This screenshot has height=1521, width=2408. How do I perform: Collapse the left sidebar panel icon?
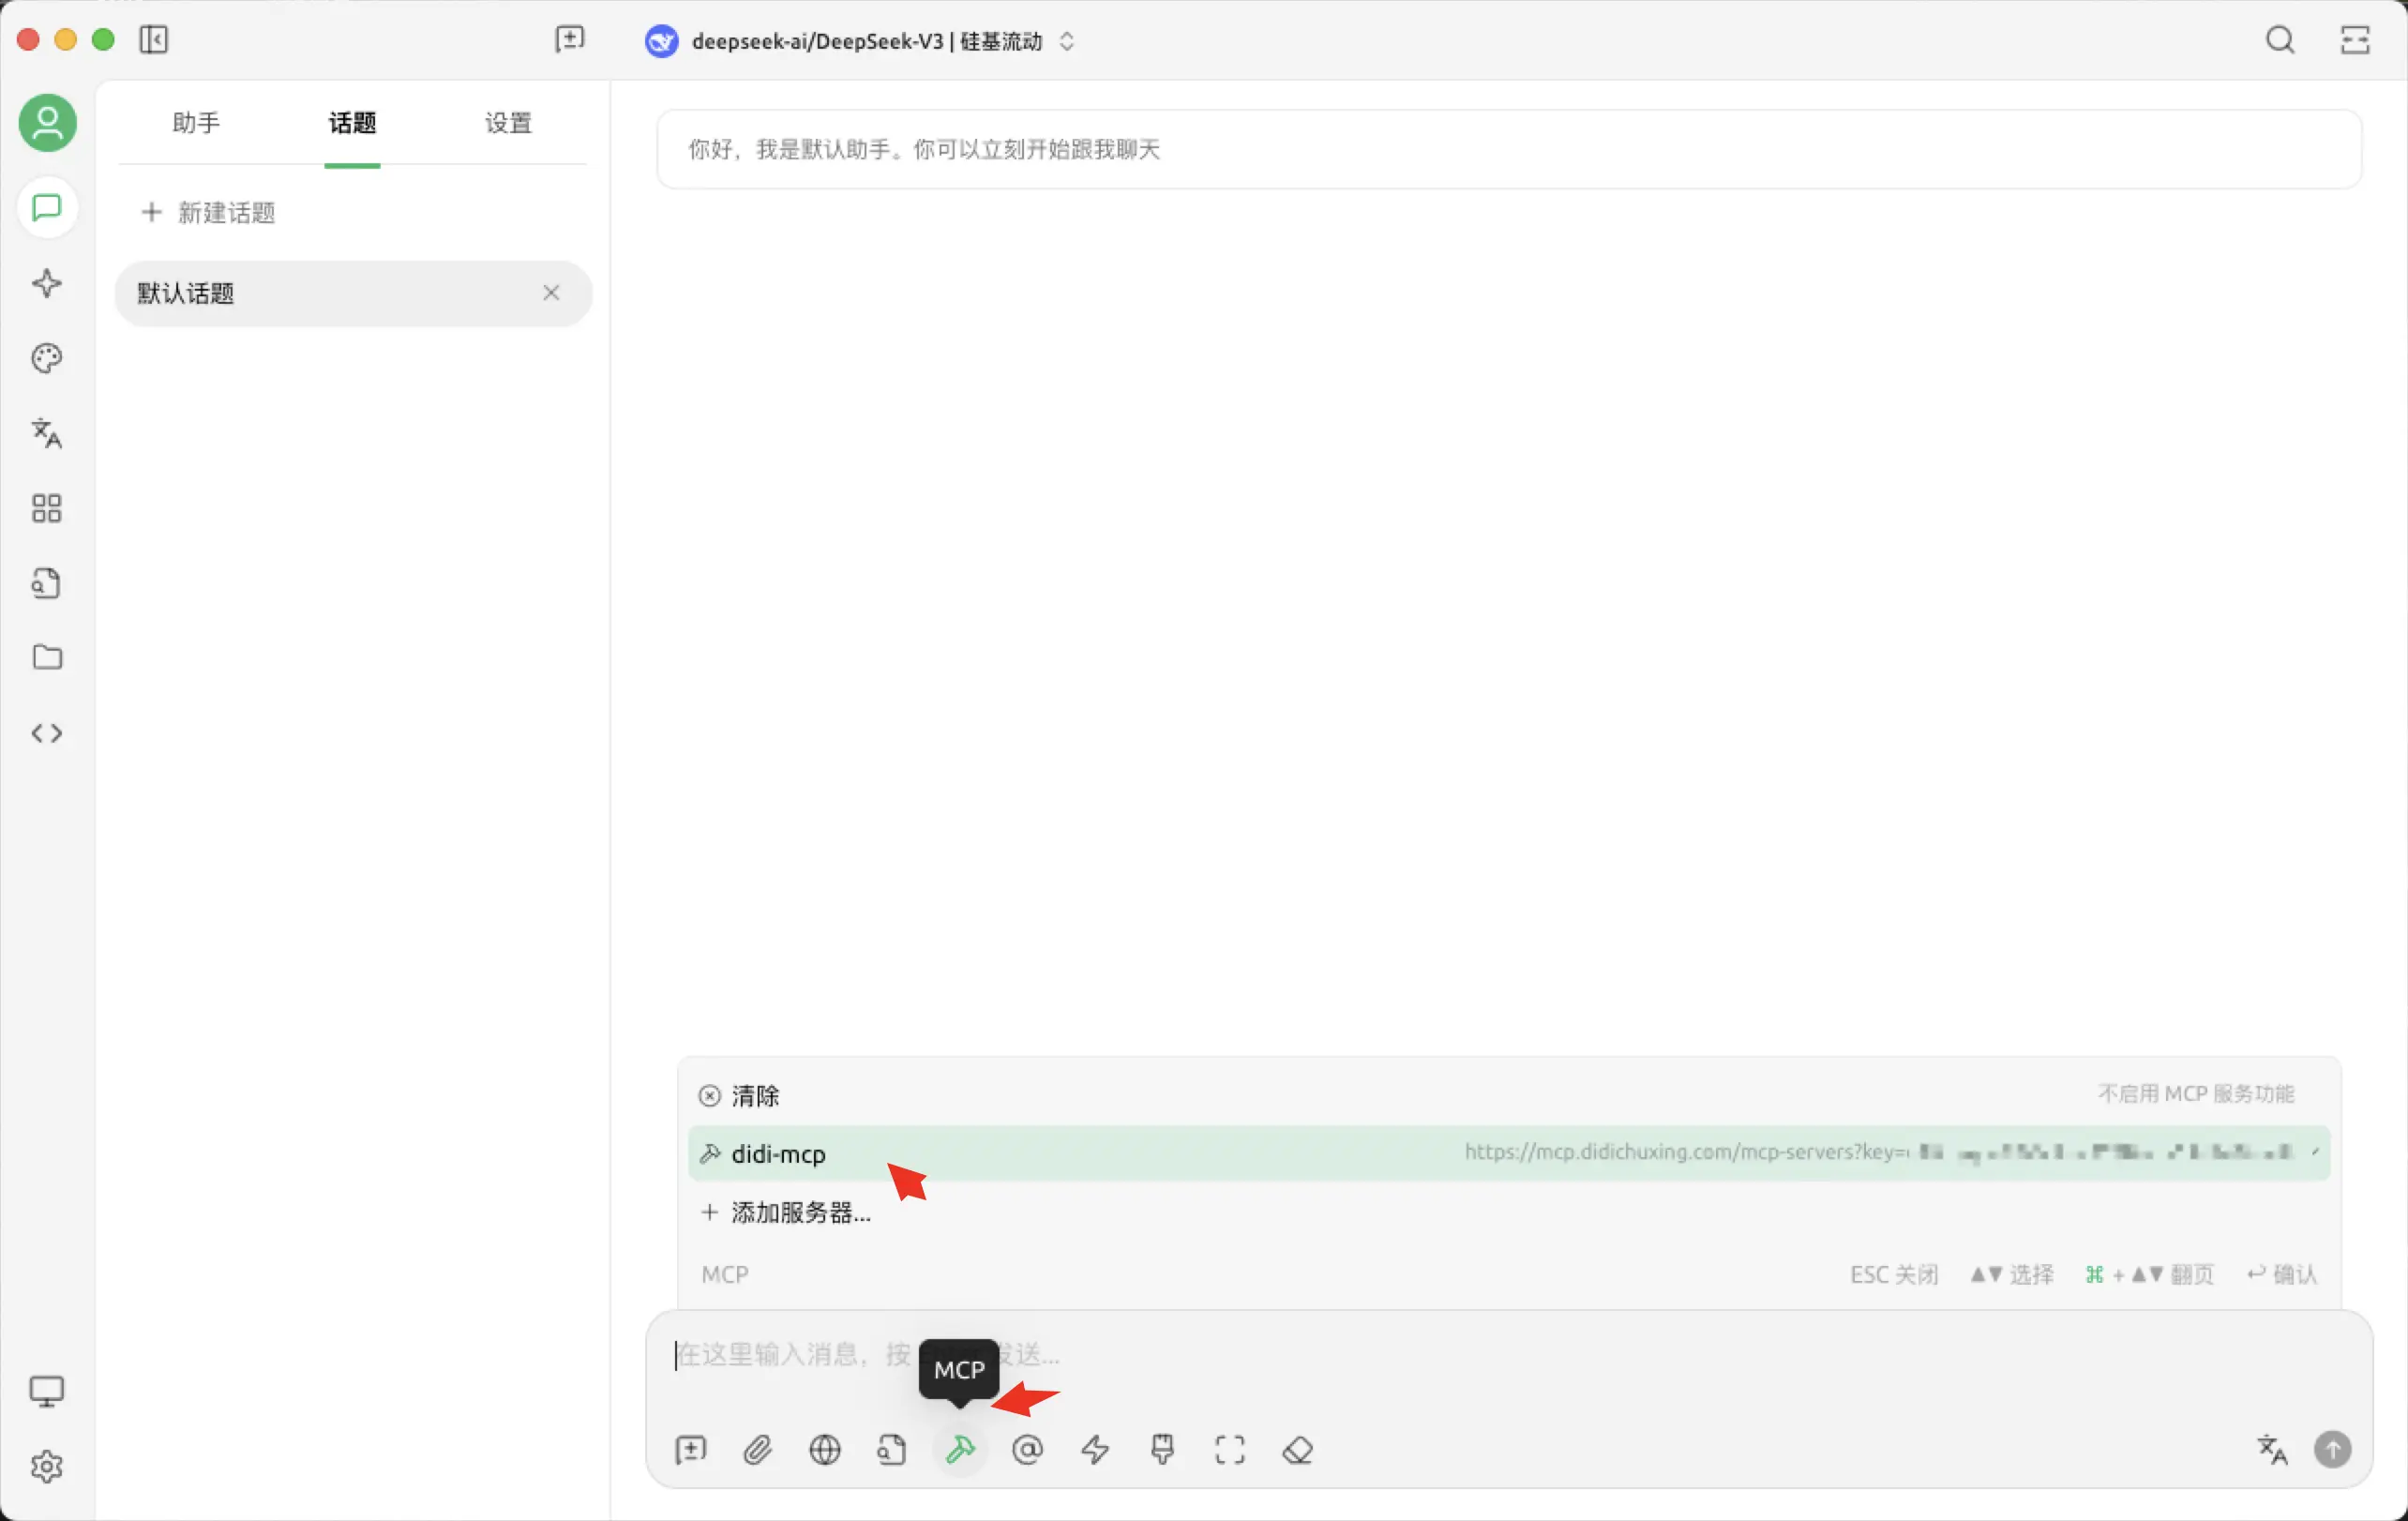[x=153, y=40]
